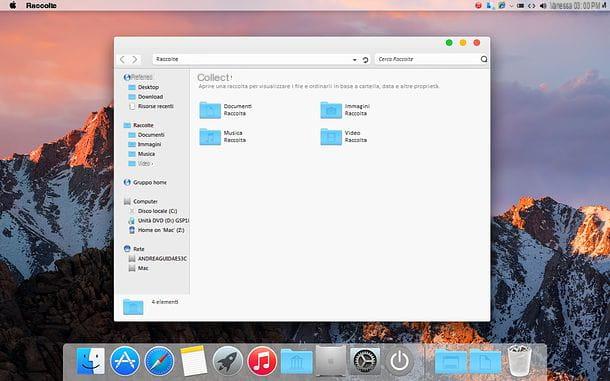
Task: Open iTunes music icon in dock
Action: coord(262,361)
